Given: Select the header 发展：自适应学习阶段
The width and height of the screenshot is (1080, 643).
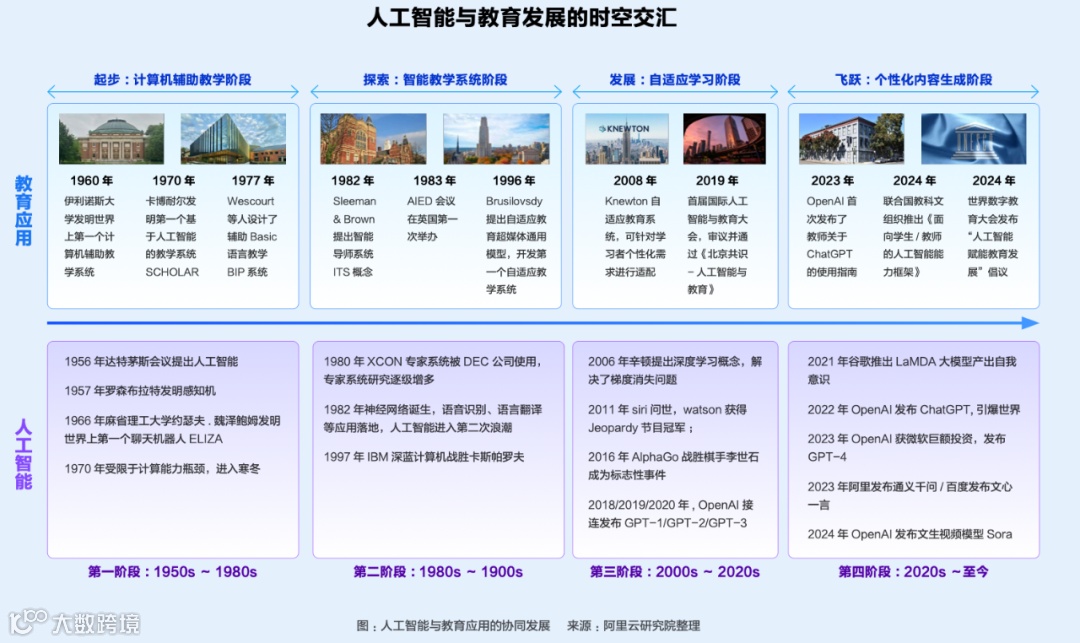Looking at the screenshot, I should [x=675, y=79].
